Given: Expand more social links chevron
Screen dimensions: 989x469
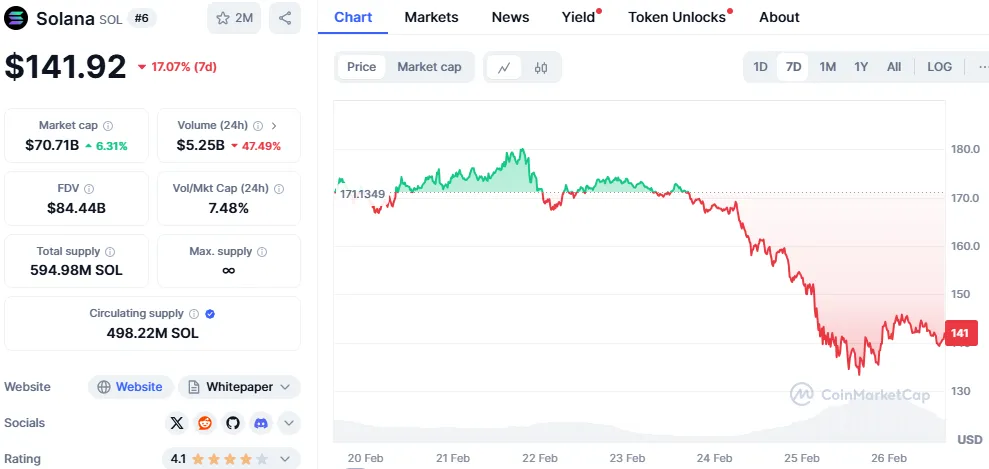Looking at the screenshot, I should click(288, 423).
